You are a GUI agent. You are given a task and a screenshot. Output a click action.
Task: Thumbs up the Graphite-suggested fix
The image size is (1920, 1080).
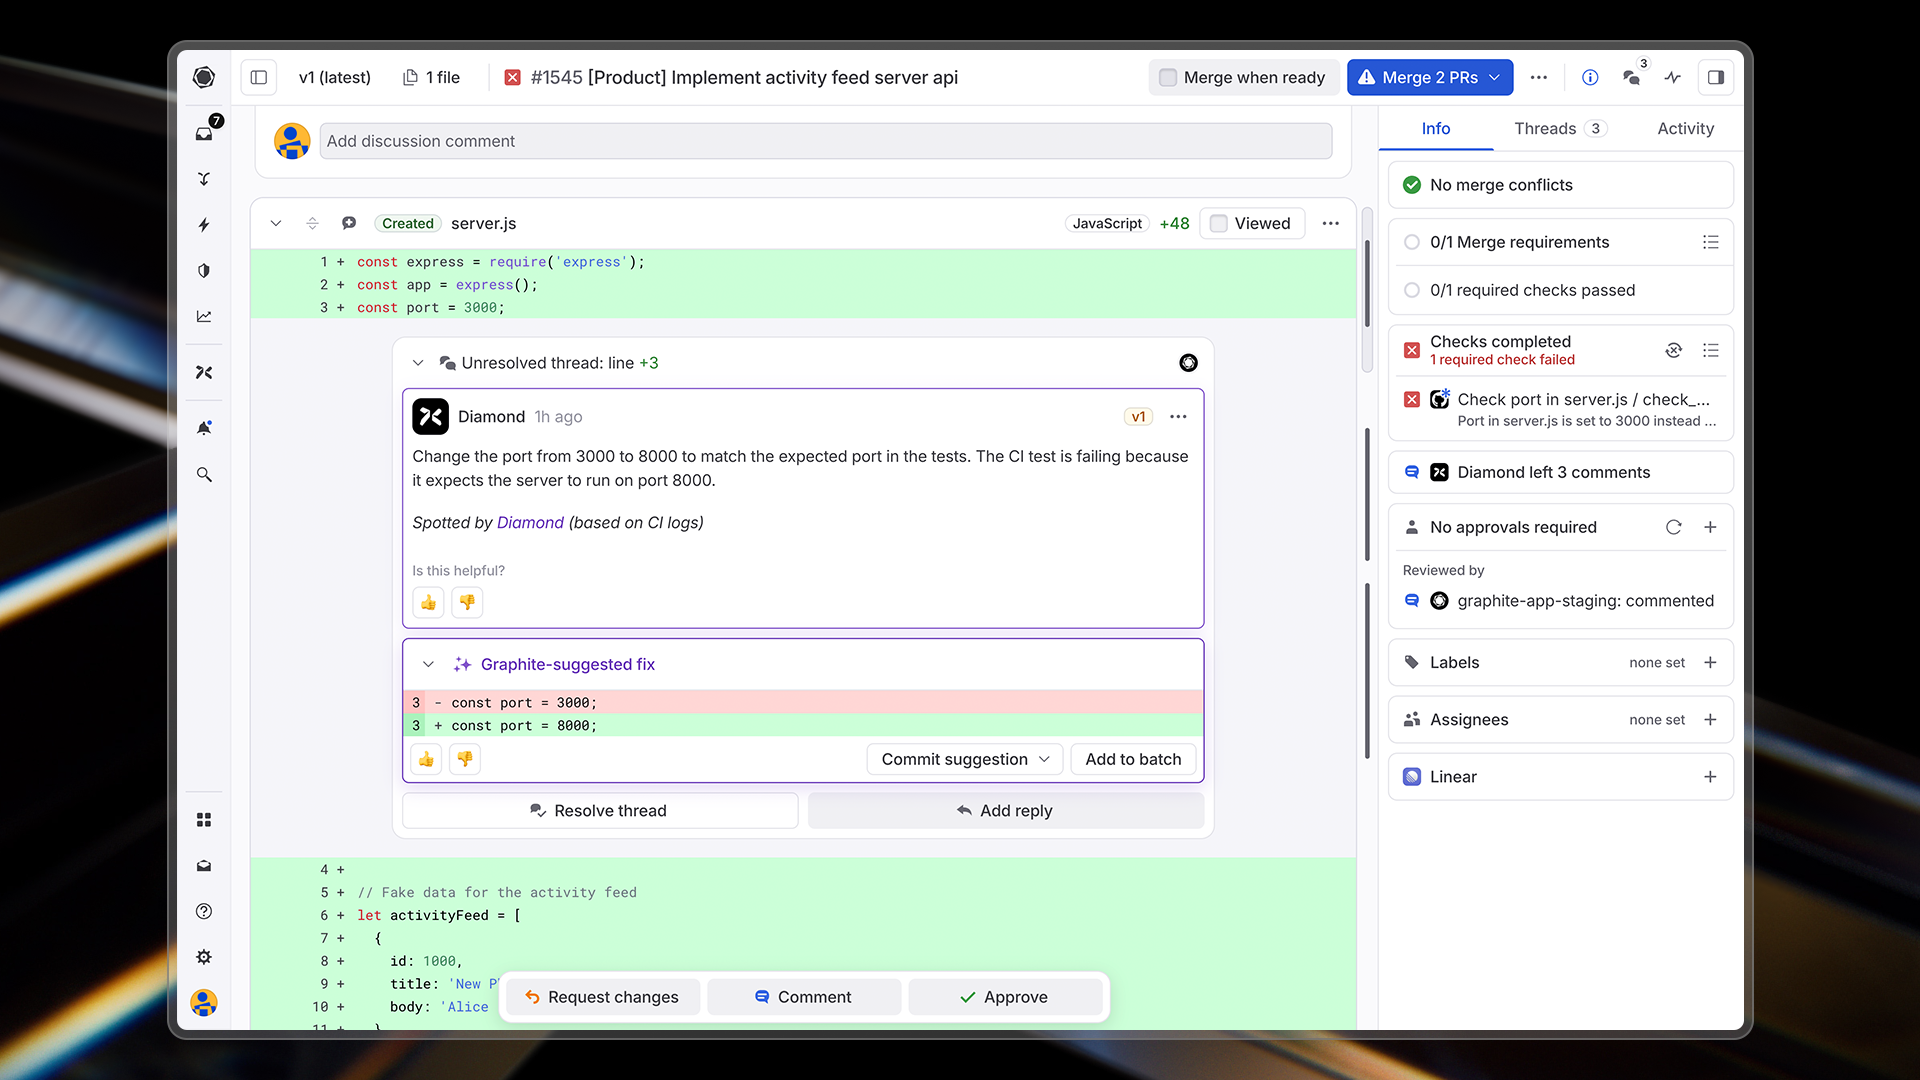coord(426,759)
